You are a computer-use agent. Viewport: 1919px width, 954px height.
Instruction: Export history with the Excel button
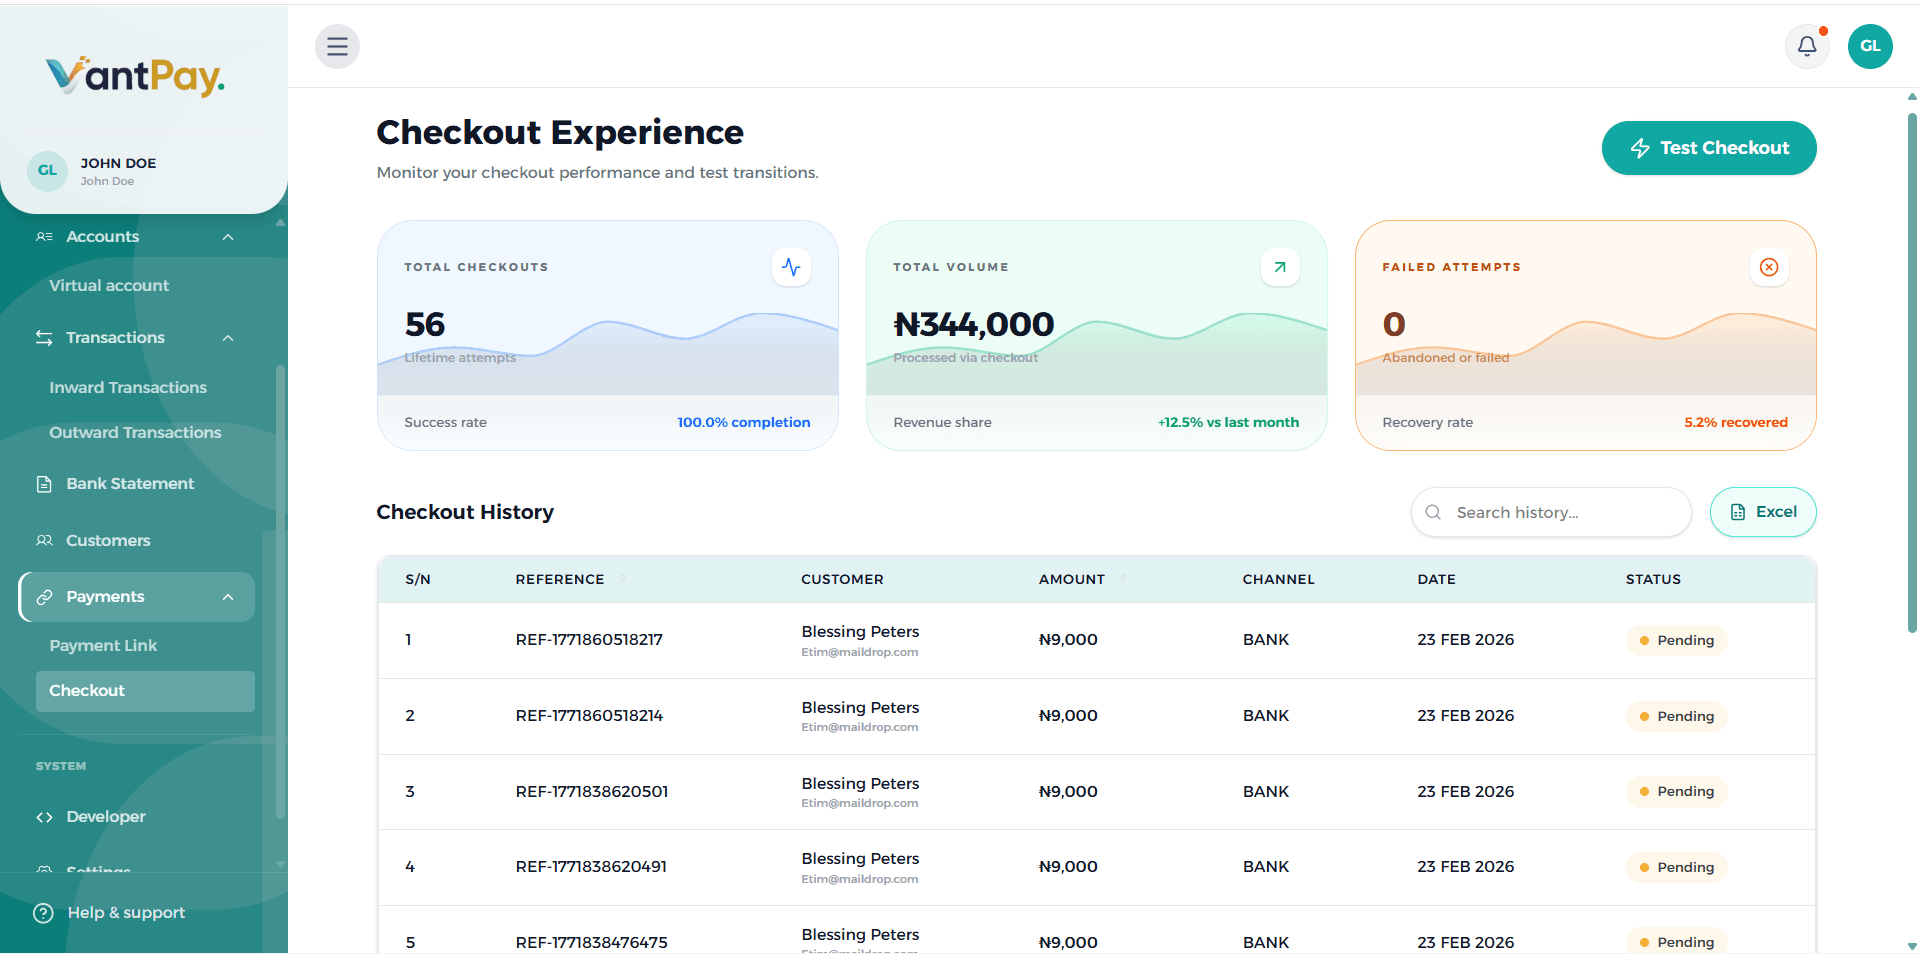pos(1763,512)
